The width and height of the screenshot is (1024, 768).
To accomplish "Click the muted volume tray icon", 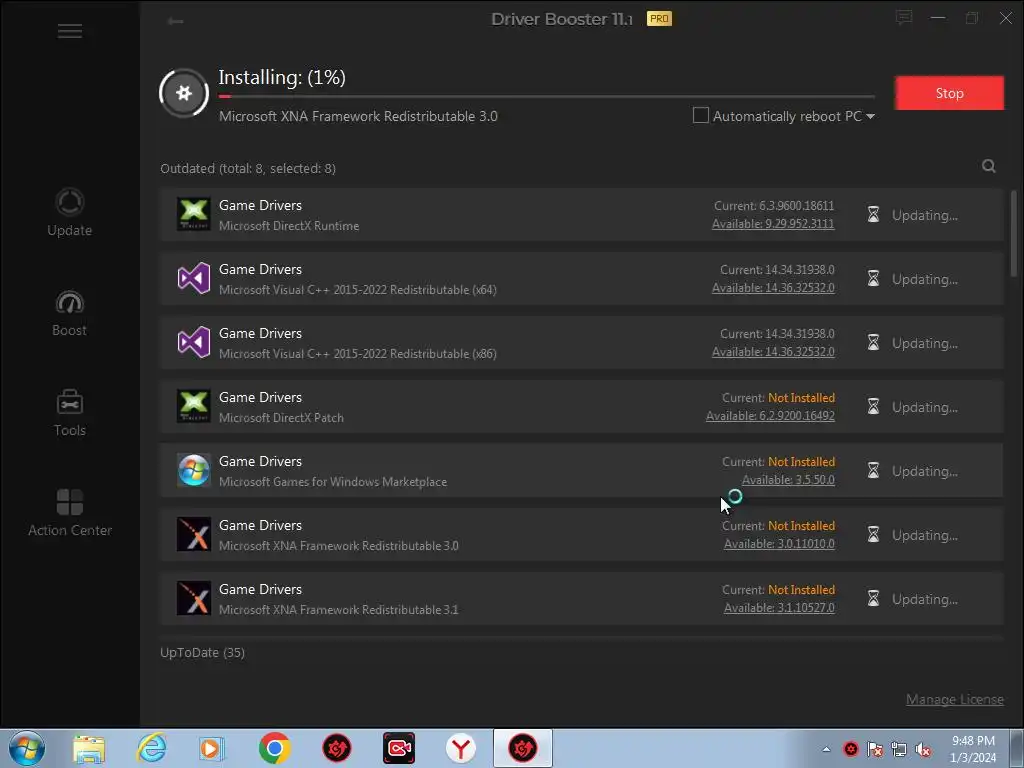I will click(923, 750).
